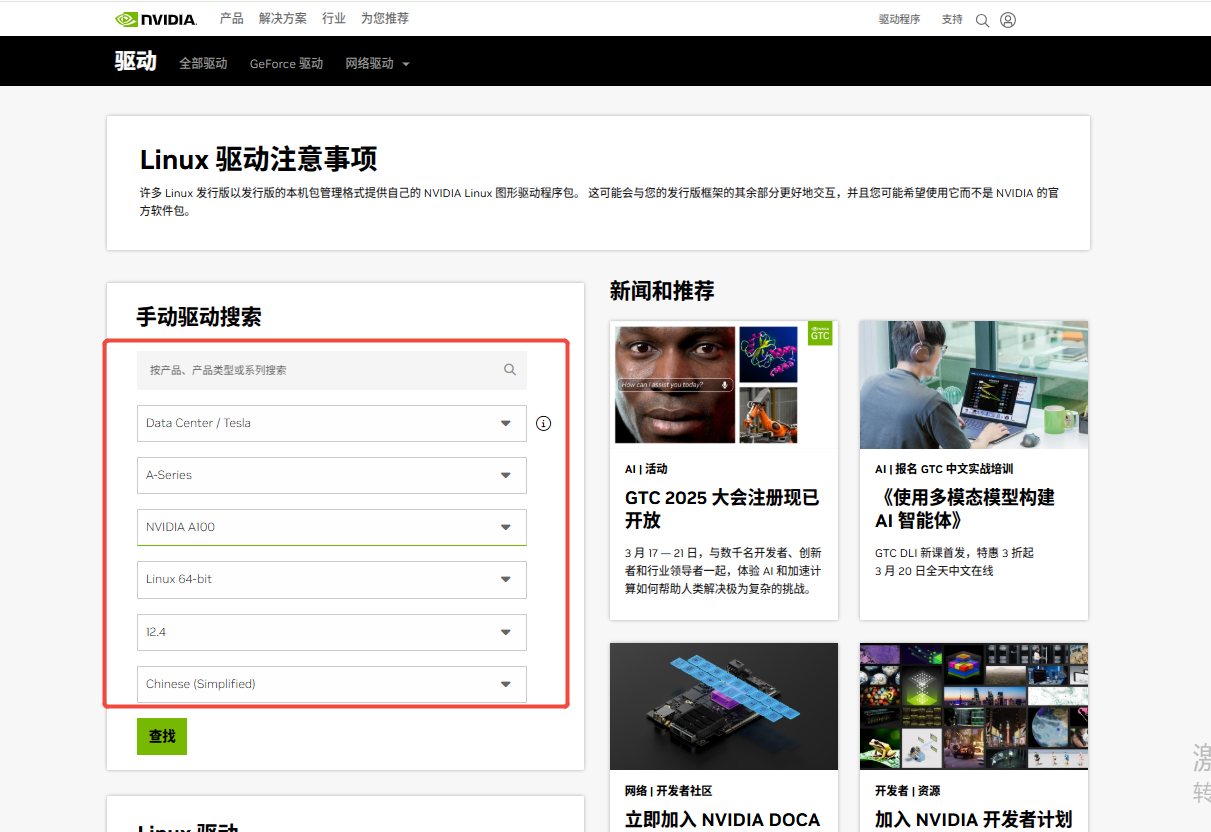Open the 加入 NVIDIA 开发者计划 article
Screen dimensions: 1211x832
pos(973,820)
